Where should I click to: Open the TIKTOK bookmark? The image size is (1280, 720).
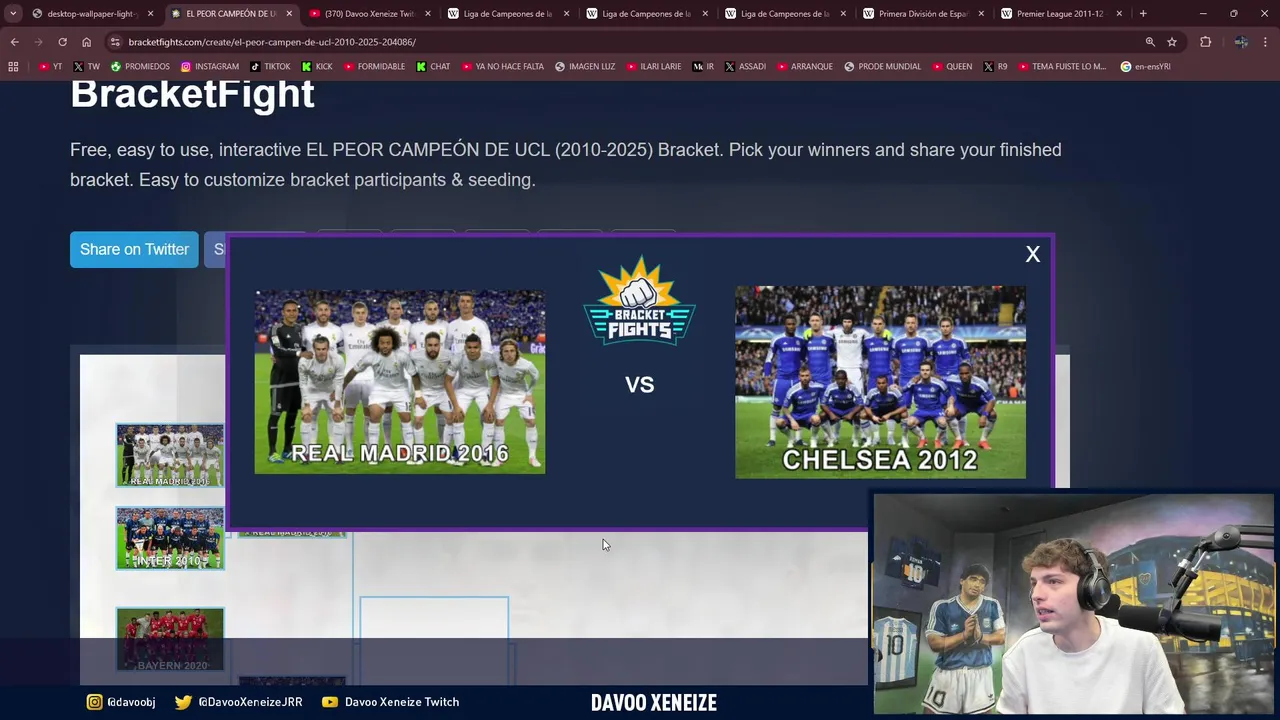(x=270, y=67)
